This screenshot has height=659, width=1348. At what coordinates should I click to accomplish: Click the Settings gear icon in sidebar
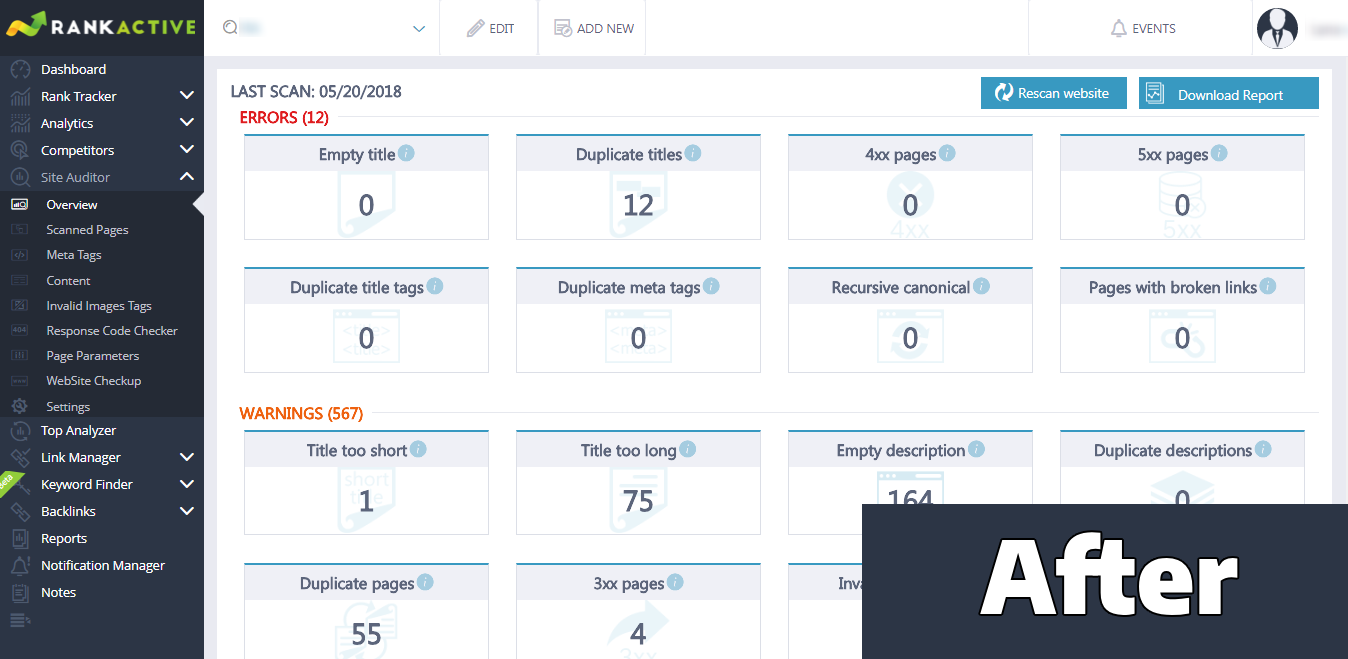tap(20, 406)
